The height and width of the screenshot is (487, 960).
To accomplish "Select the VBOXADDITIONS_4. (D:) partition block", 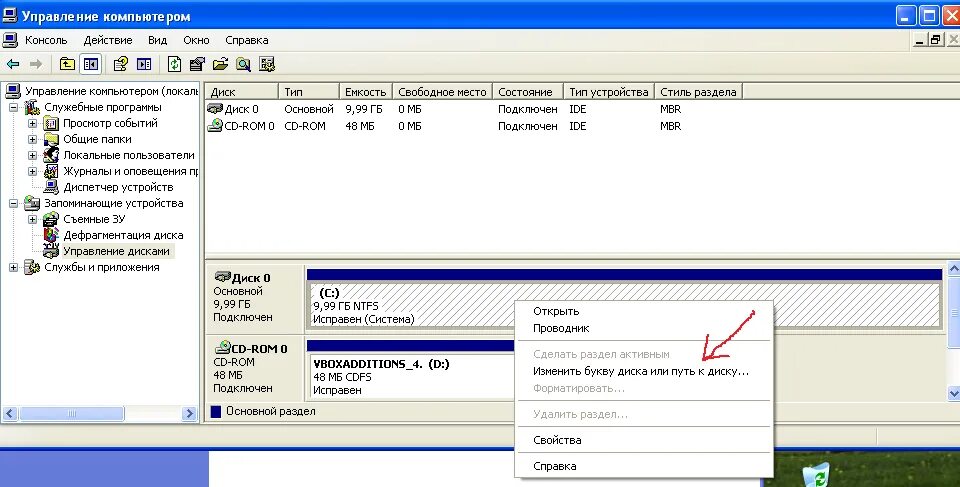I will coord(410,377).
